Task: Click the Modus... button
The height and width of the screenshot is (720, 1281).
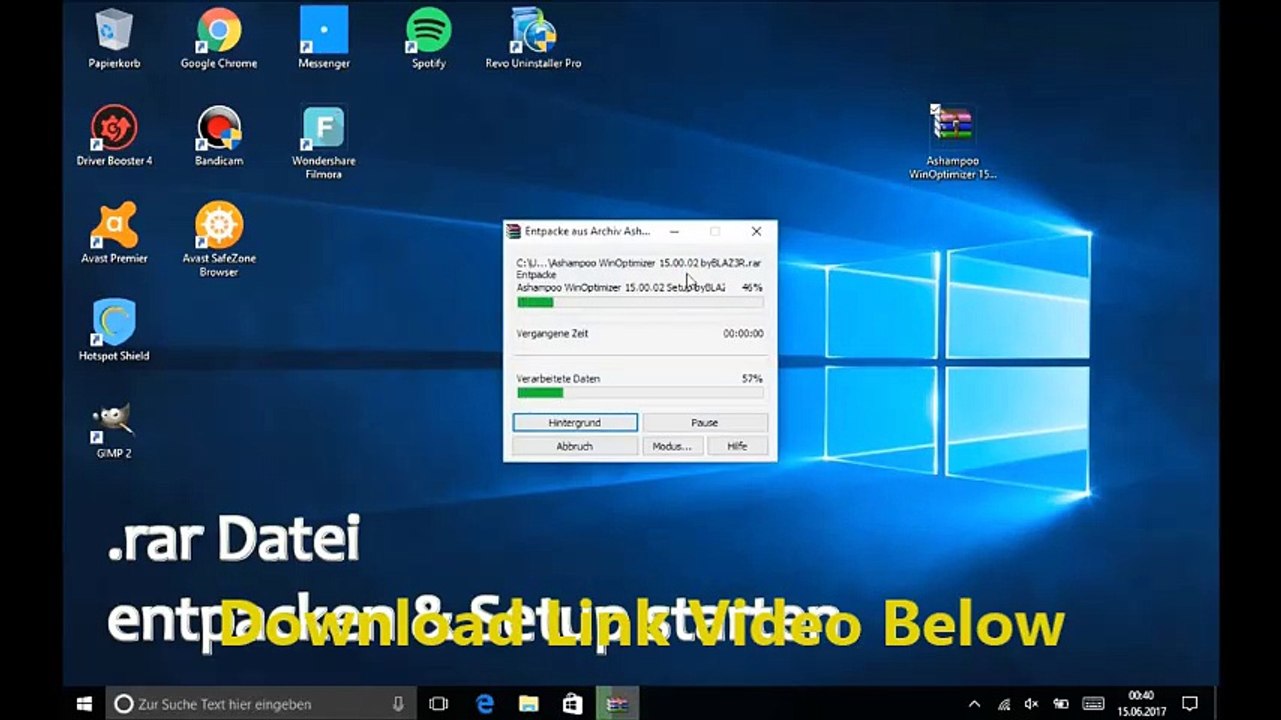Action: (672, 446)
